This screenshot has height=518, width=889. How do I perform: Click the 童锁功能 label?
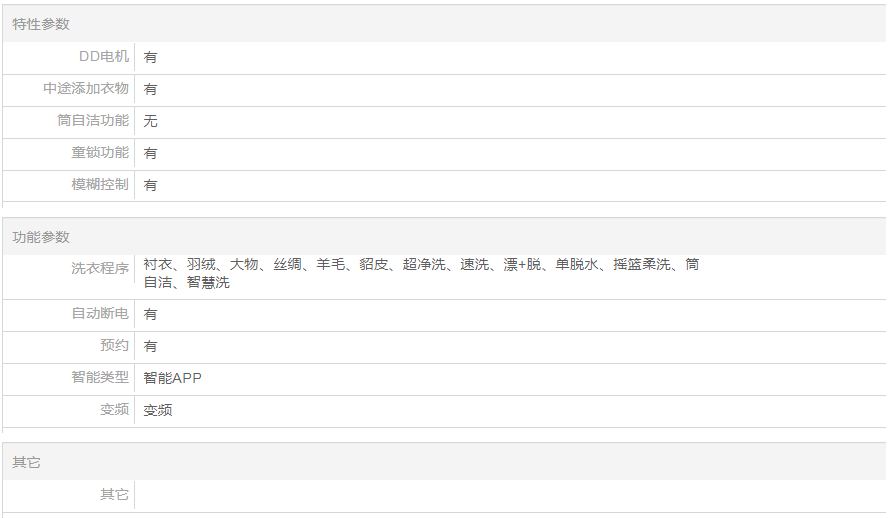[x=100, y=153]
